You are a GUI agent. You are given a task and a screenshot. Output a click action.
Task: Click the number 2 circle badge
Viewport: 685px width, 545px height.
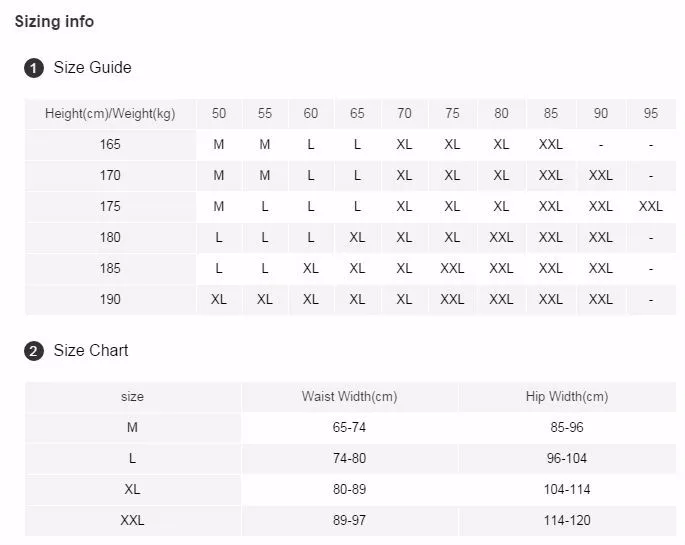click(34, 351)
